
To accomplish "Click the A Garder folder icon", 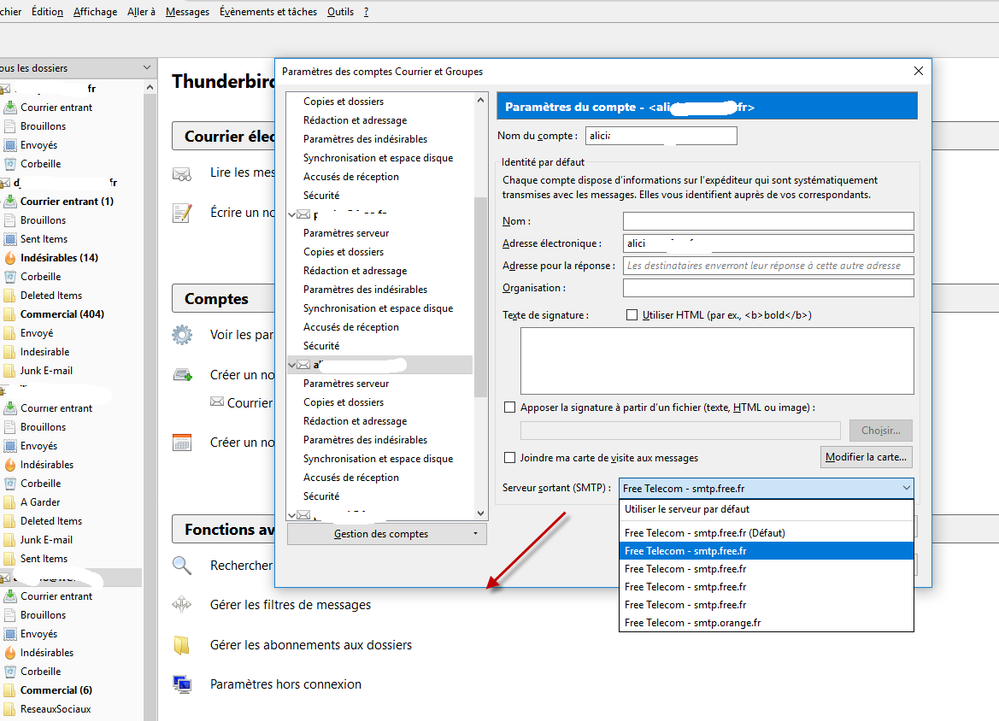I will 10,503.
